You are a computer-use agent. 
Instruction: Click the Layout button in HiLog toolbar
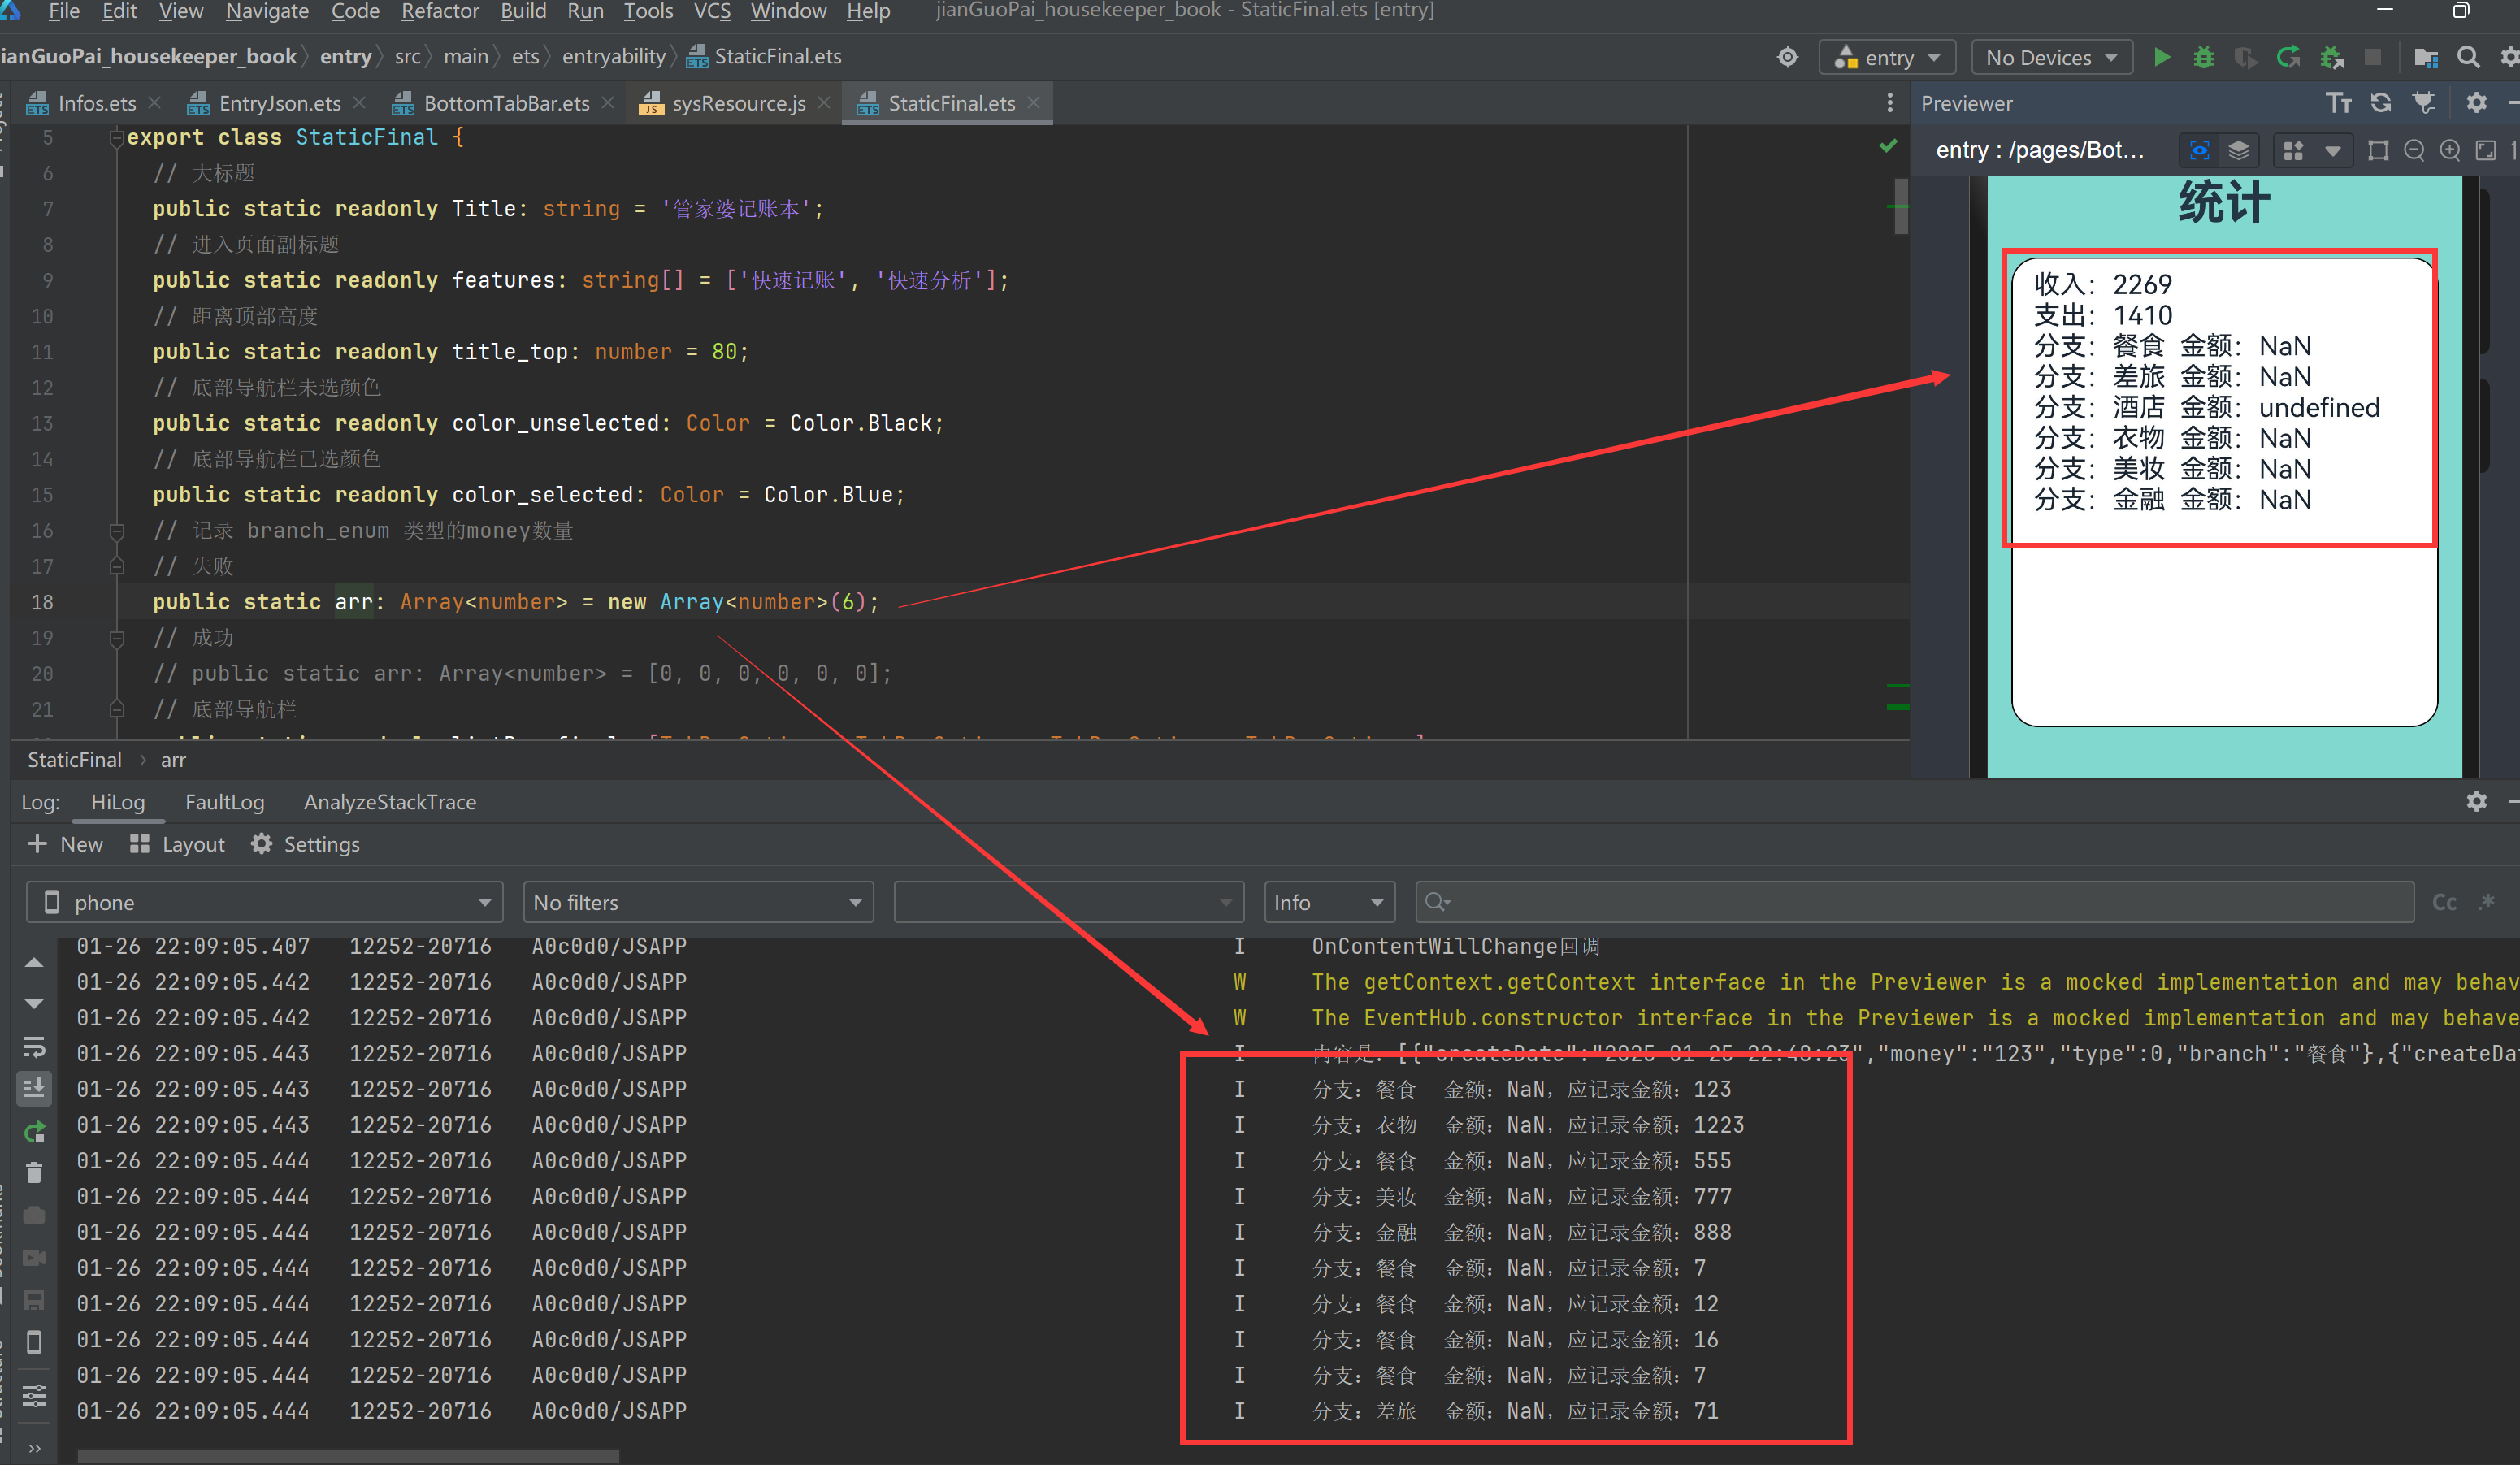[177, 844]
